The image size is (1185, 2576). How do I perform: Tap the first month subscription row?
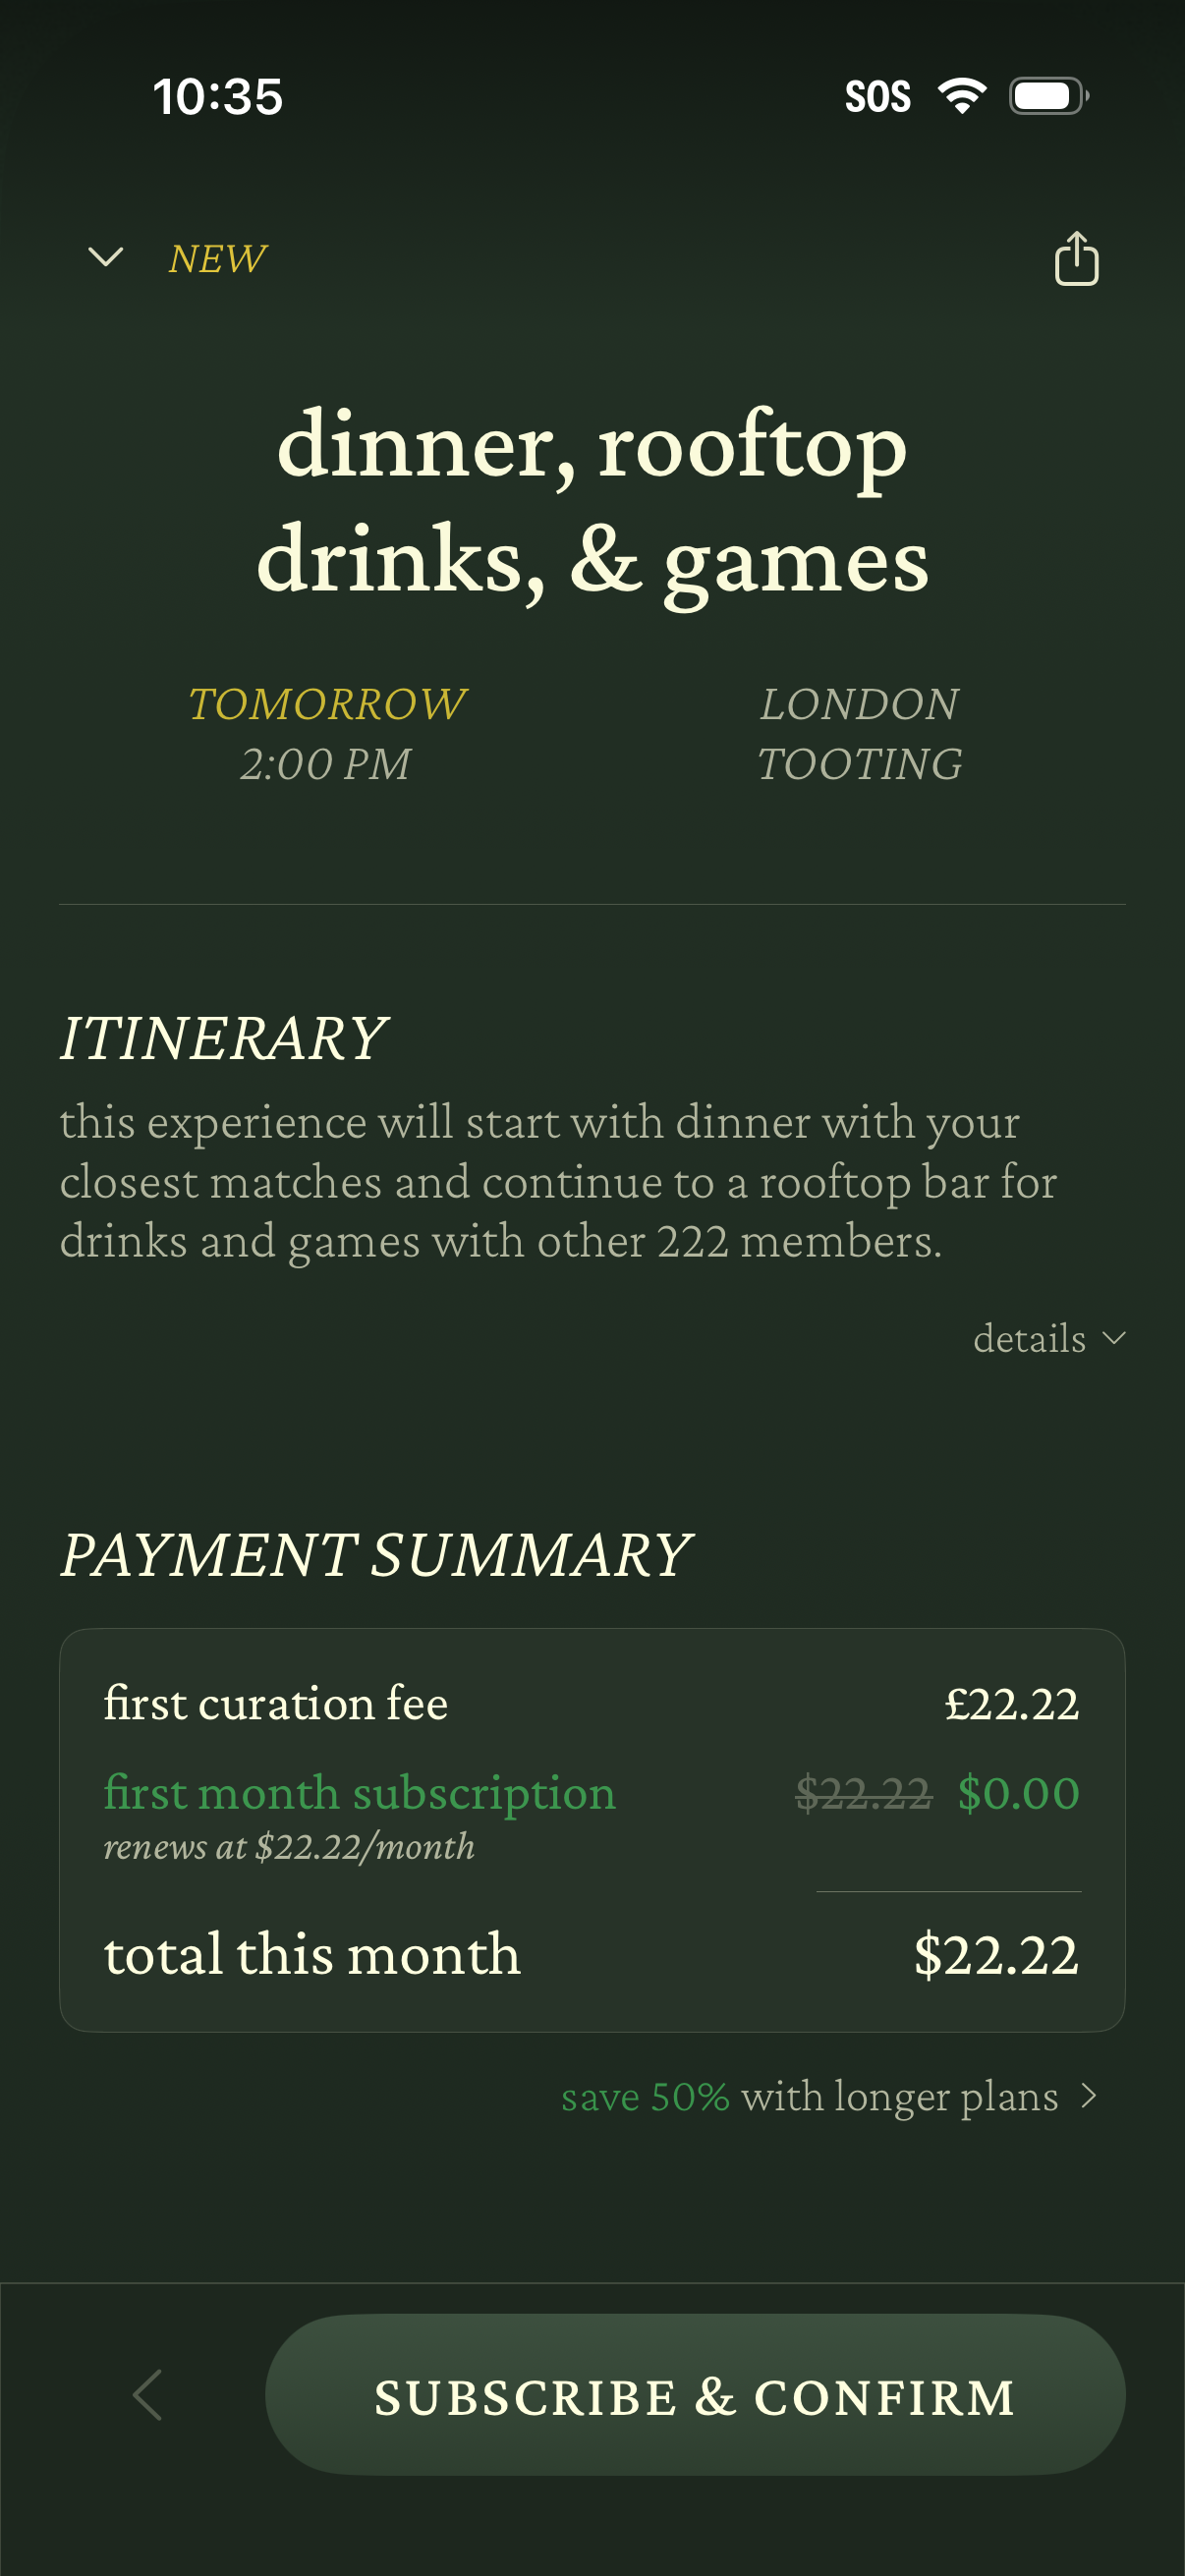[x=592, y=1805]
